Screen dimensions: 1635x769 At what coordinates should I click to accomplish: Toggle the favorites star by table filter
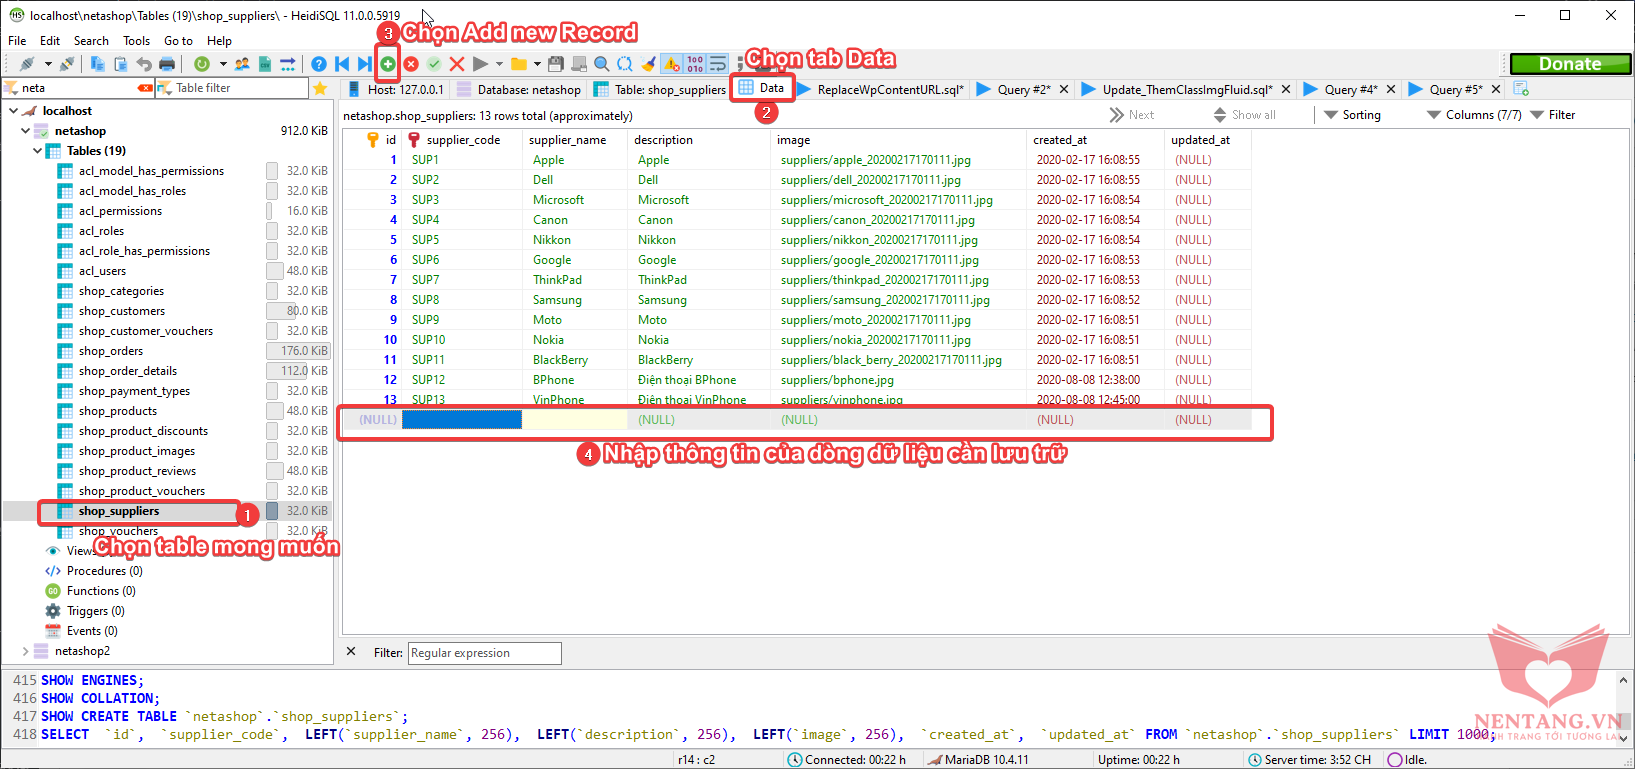[320, 88]
